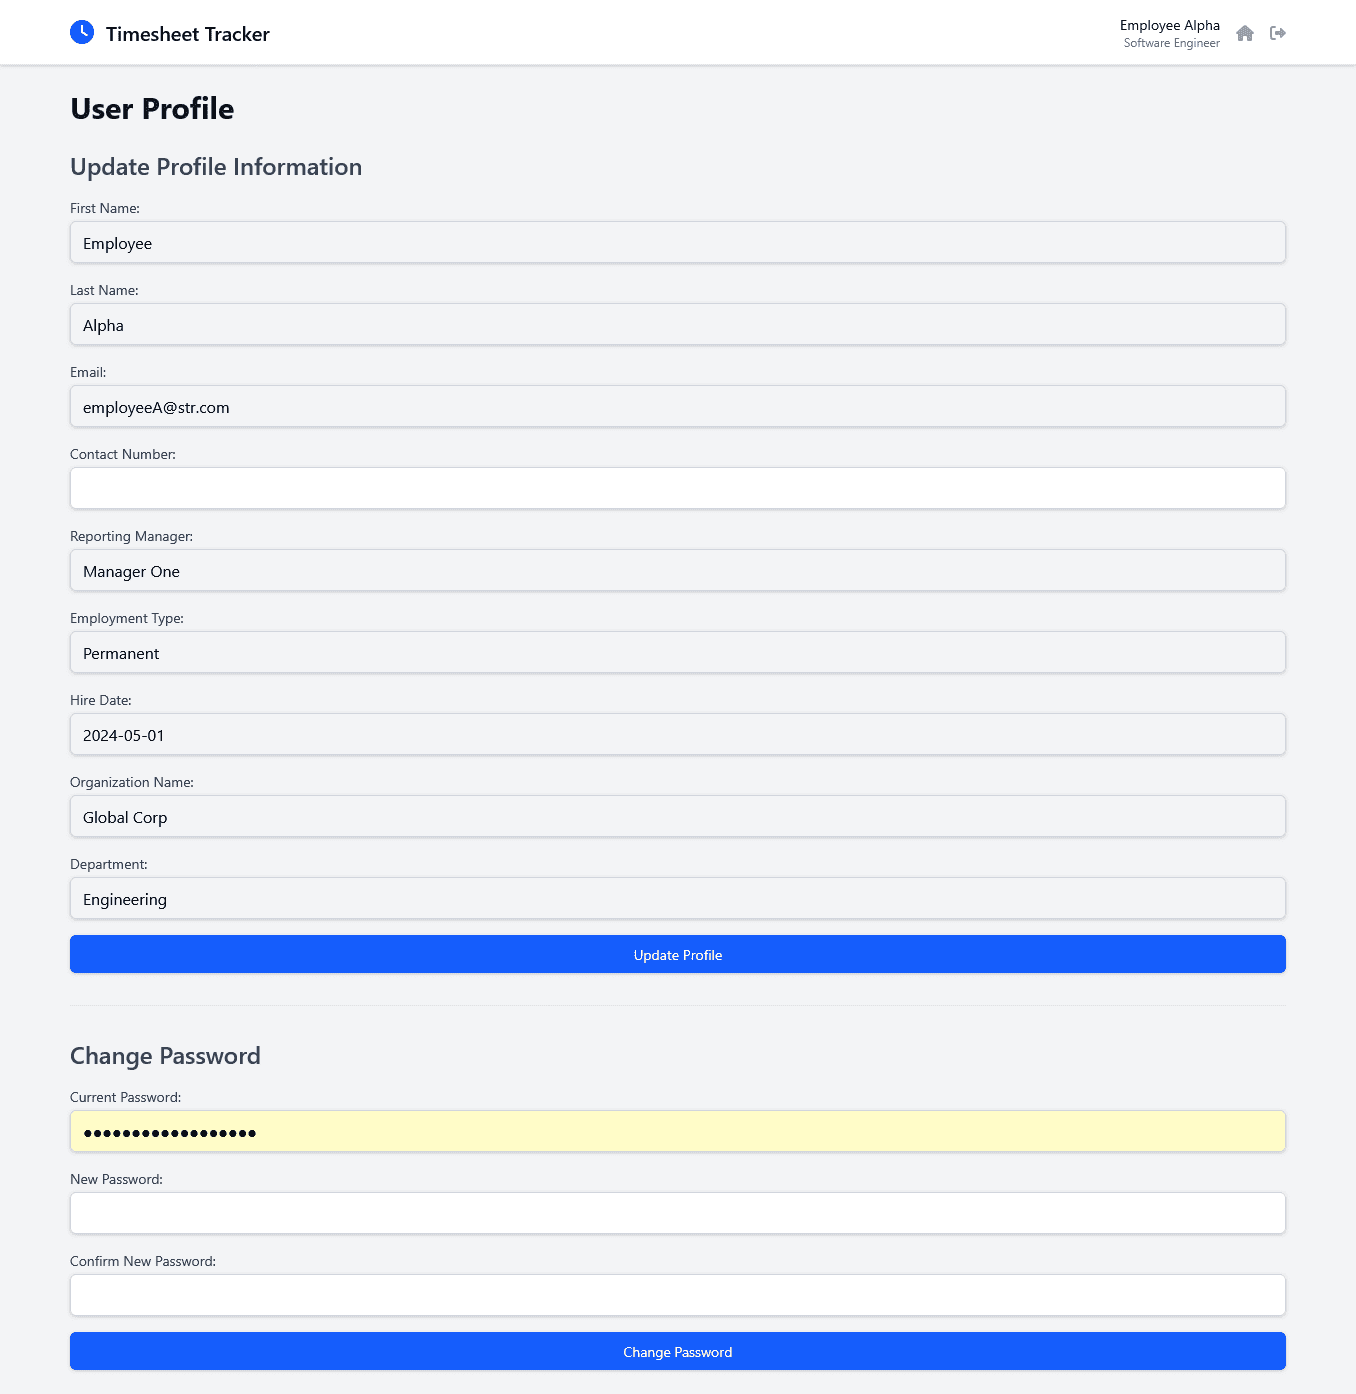Click into the Last Name field

point(677,325)
